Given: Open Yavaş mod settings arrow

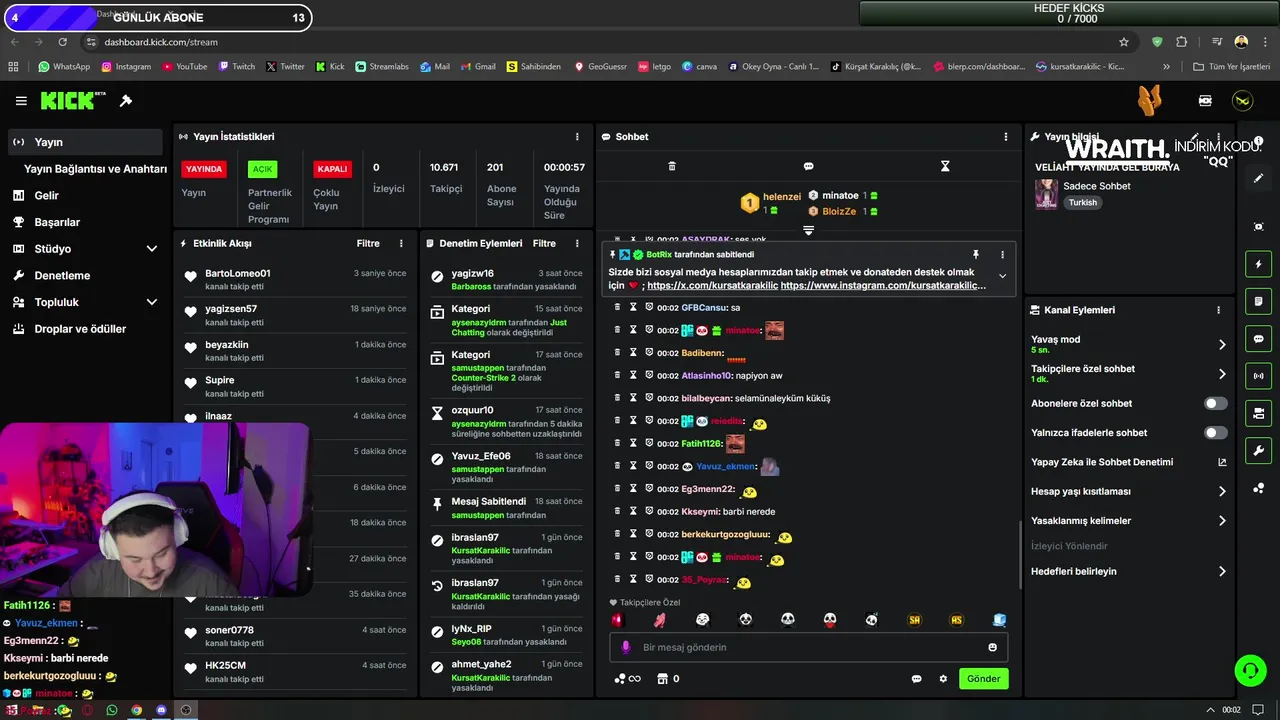Looking at the screenshot, I should [1222, 345].
